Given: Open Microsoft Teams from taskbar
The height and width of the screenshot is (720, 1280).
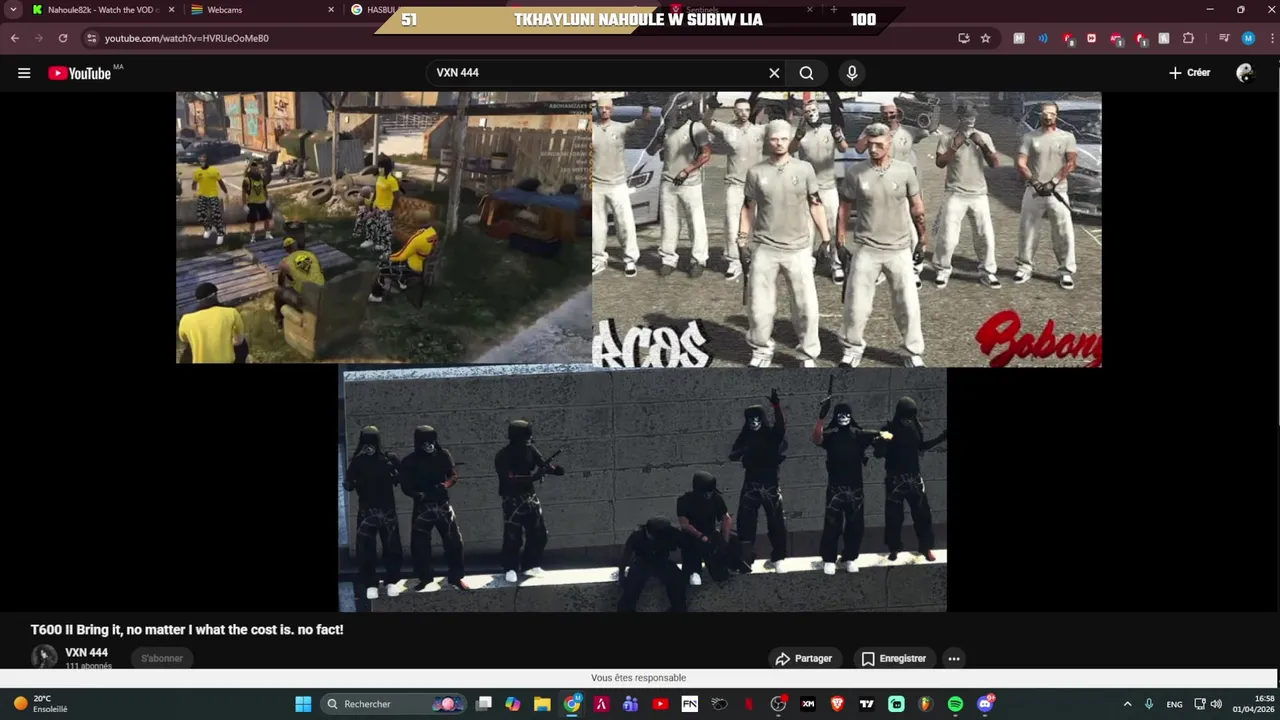Looking at the screenshot, I should 630,704.
